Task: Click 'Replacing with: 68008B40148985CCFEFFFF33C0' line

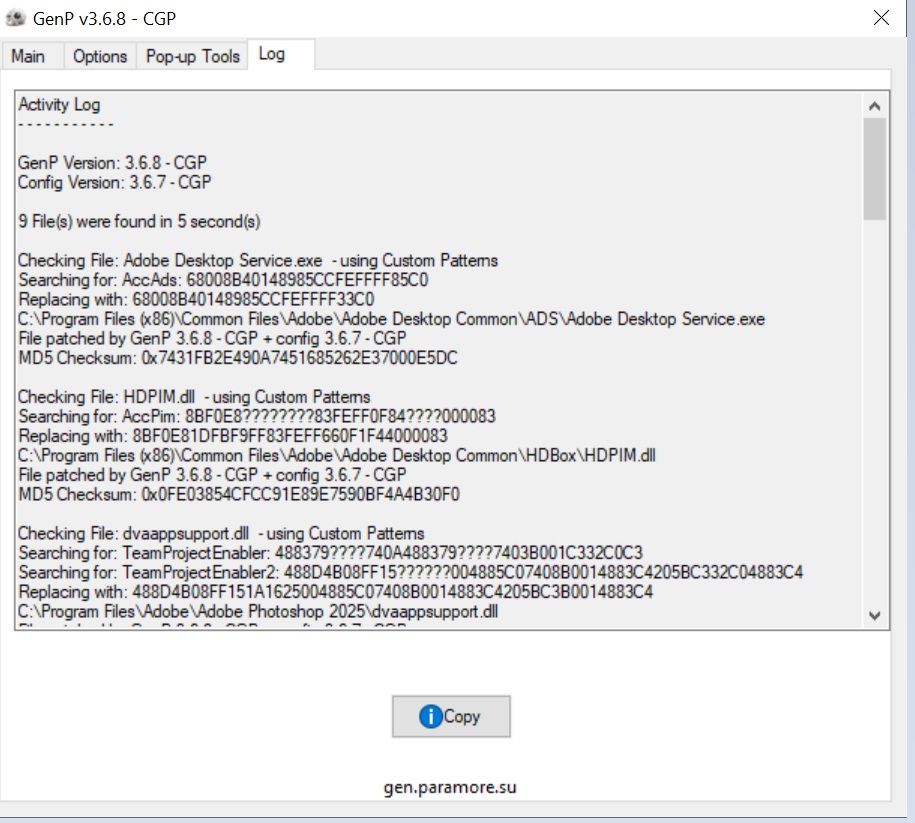Action: (x=196, y=299)
